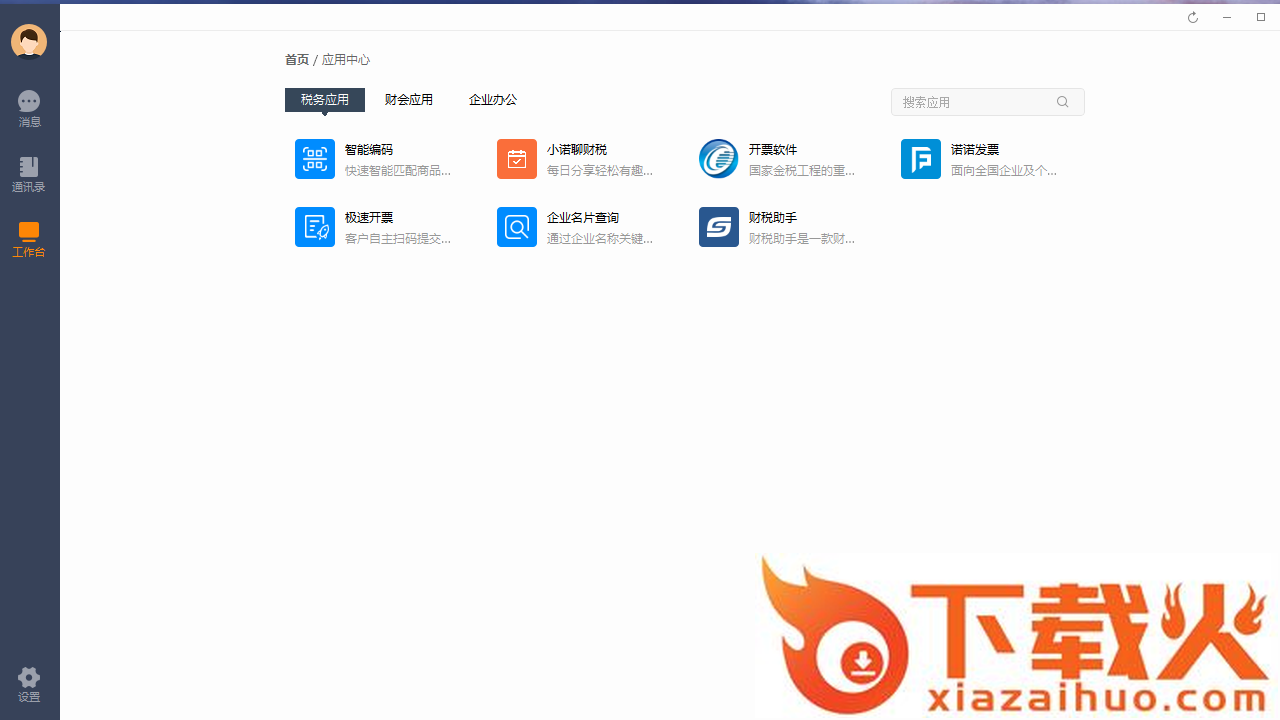The image size is (1280, 720).
Task: Click description 通过企业名称关键...
Action: pos(600,239)
